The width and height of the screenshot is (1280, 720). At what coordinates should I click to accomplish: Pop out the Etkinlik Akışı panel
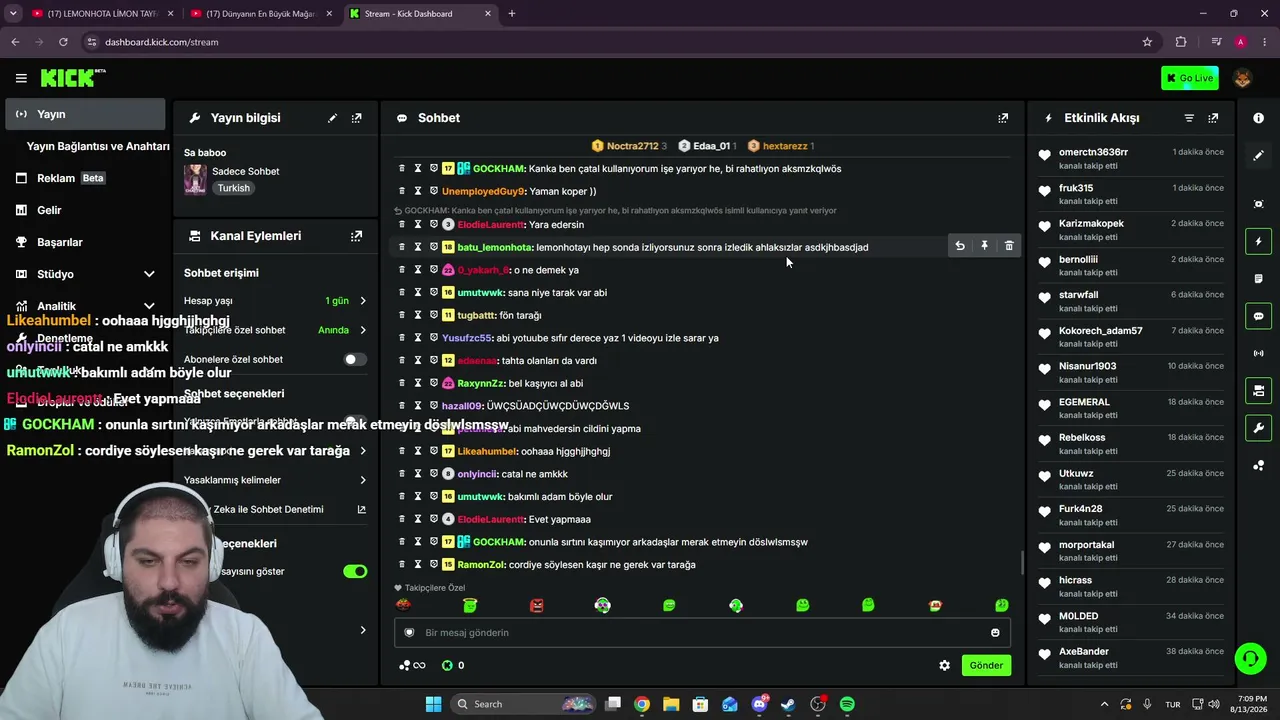pos(1213,118)
